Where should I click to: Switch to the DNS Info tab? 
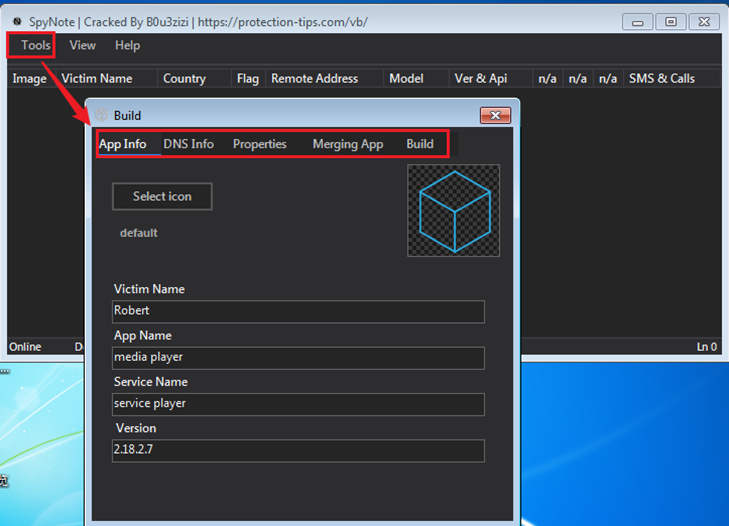188,144
